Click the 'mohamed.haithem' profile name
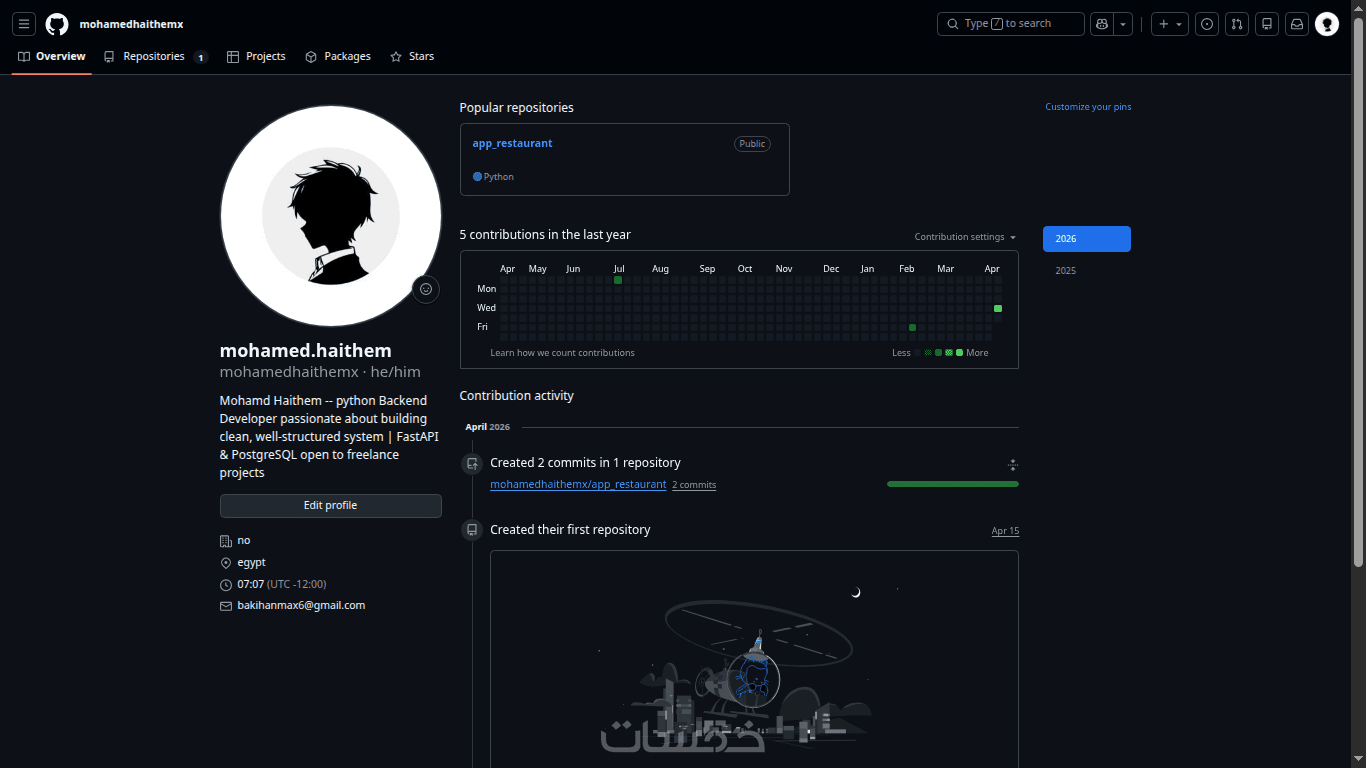The width and height of the screenshot is (1366, 768). point(306,351)
